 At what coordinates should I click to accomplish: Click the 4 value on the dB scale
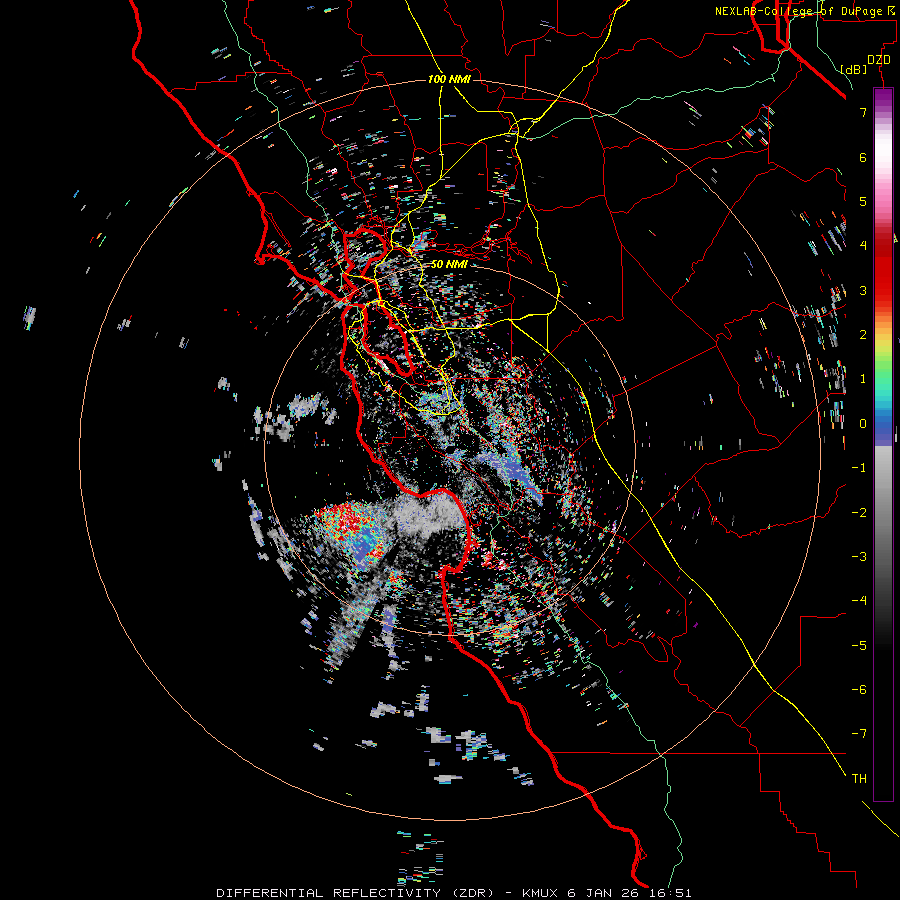pos(863,246)
